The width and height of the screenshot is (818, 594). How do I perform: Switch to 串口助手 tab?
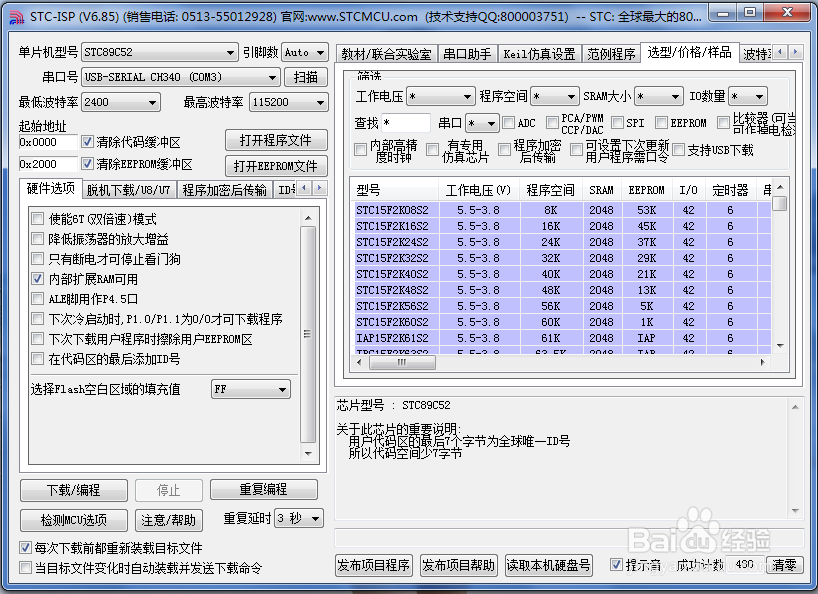pyautogui.click(x=467, y=54)
